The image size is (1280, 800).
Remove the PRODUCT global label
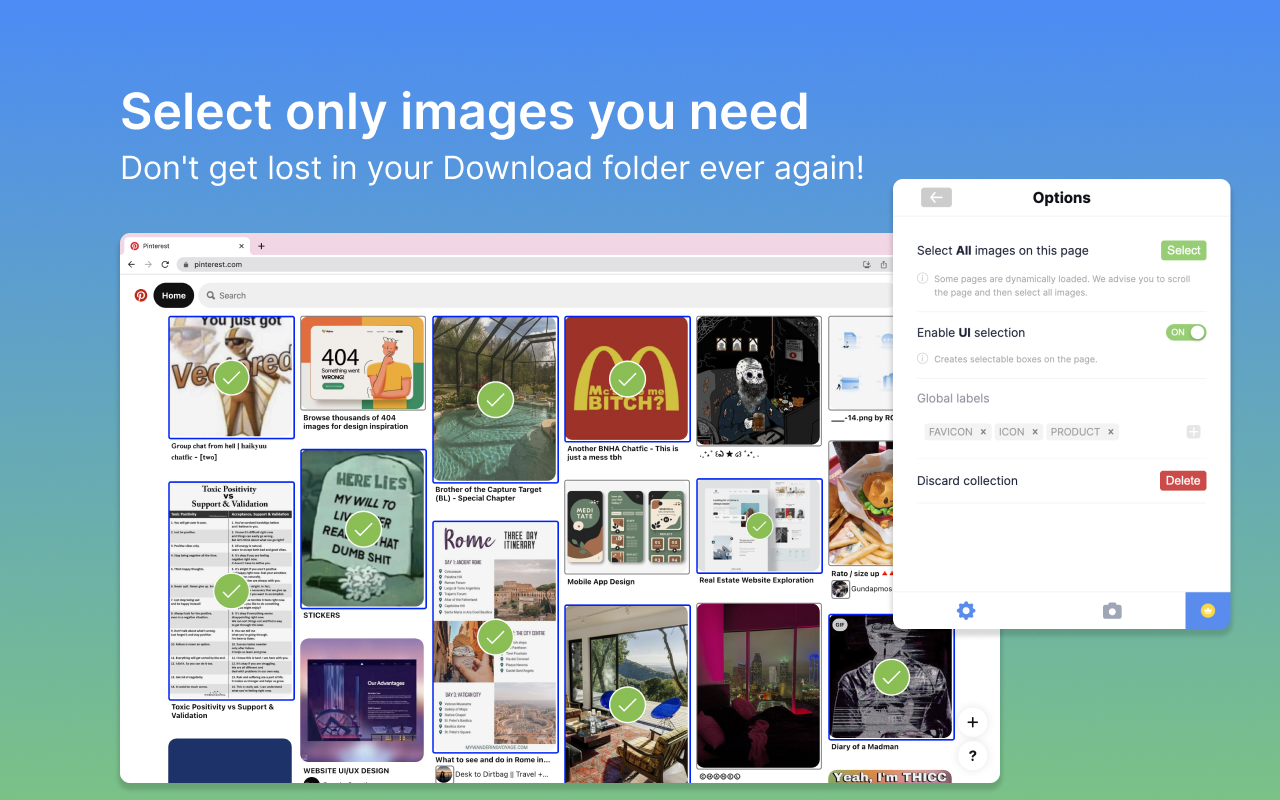[1111, 432]
